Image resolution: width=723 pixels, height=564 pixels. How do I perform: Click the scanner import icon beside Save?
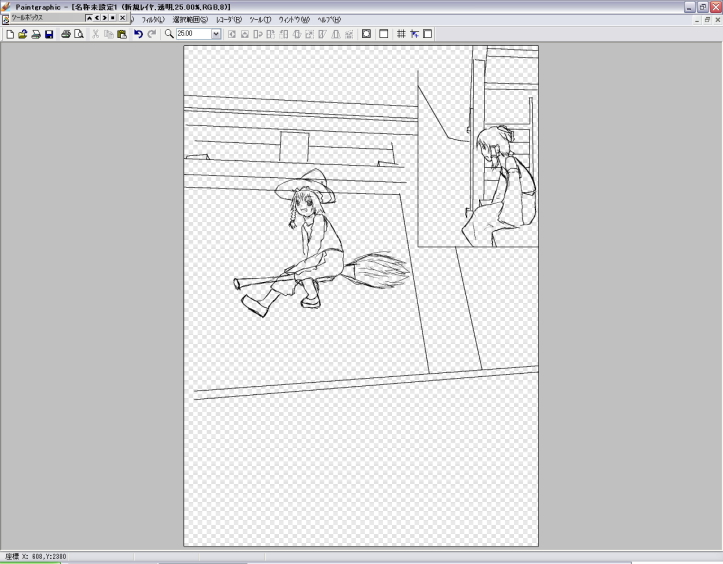36,34
